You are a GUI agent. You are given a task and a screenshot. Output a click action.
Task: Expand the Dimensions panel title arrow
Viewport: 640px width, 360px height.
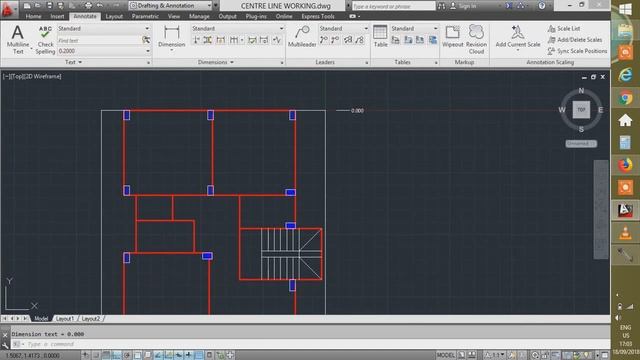tap(232, 62)
